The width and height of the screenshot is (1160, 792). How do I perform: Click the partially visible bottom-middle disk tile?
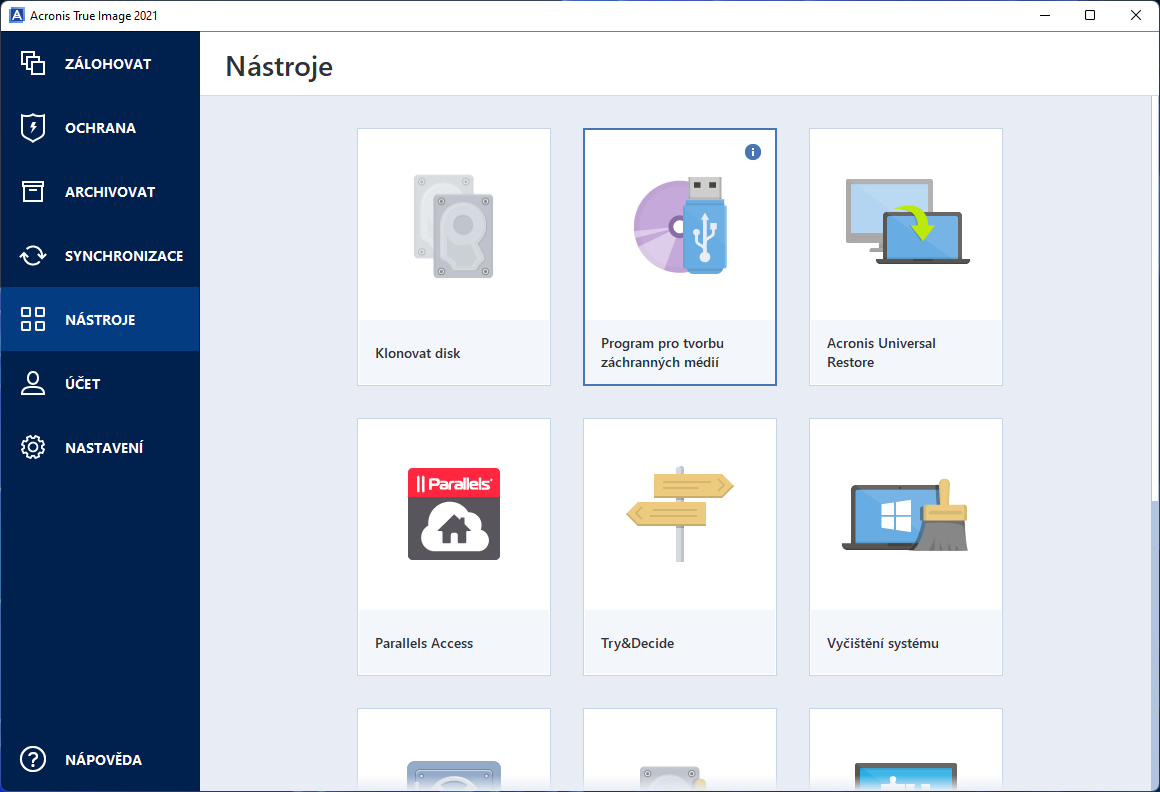pos(680,750)
